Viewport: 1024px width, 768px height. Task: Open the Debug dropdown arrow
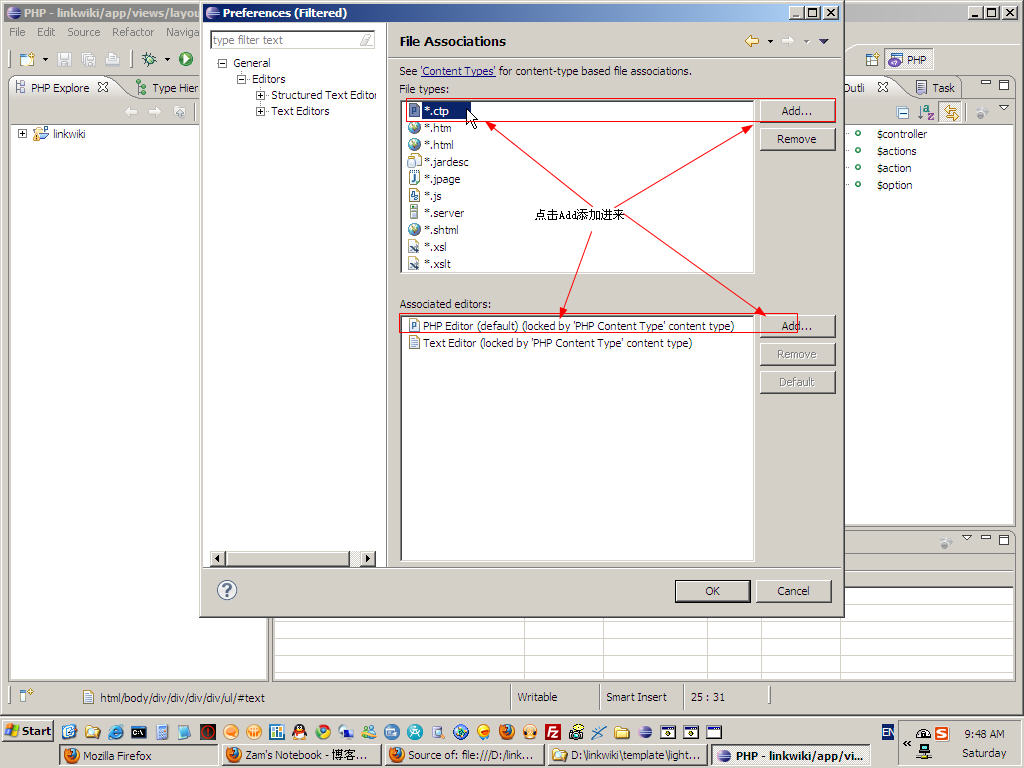point(167,59)
